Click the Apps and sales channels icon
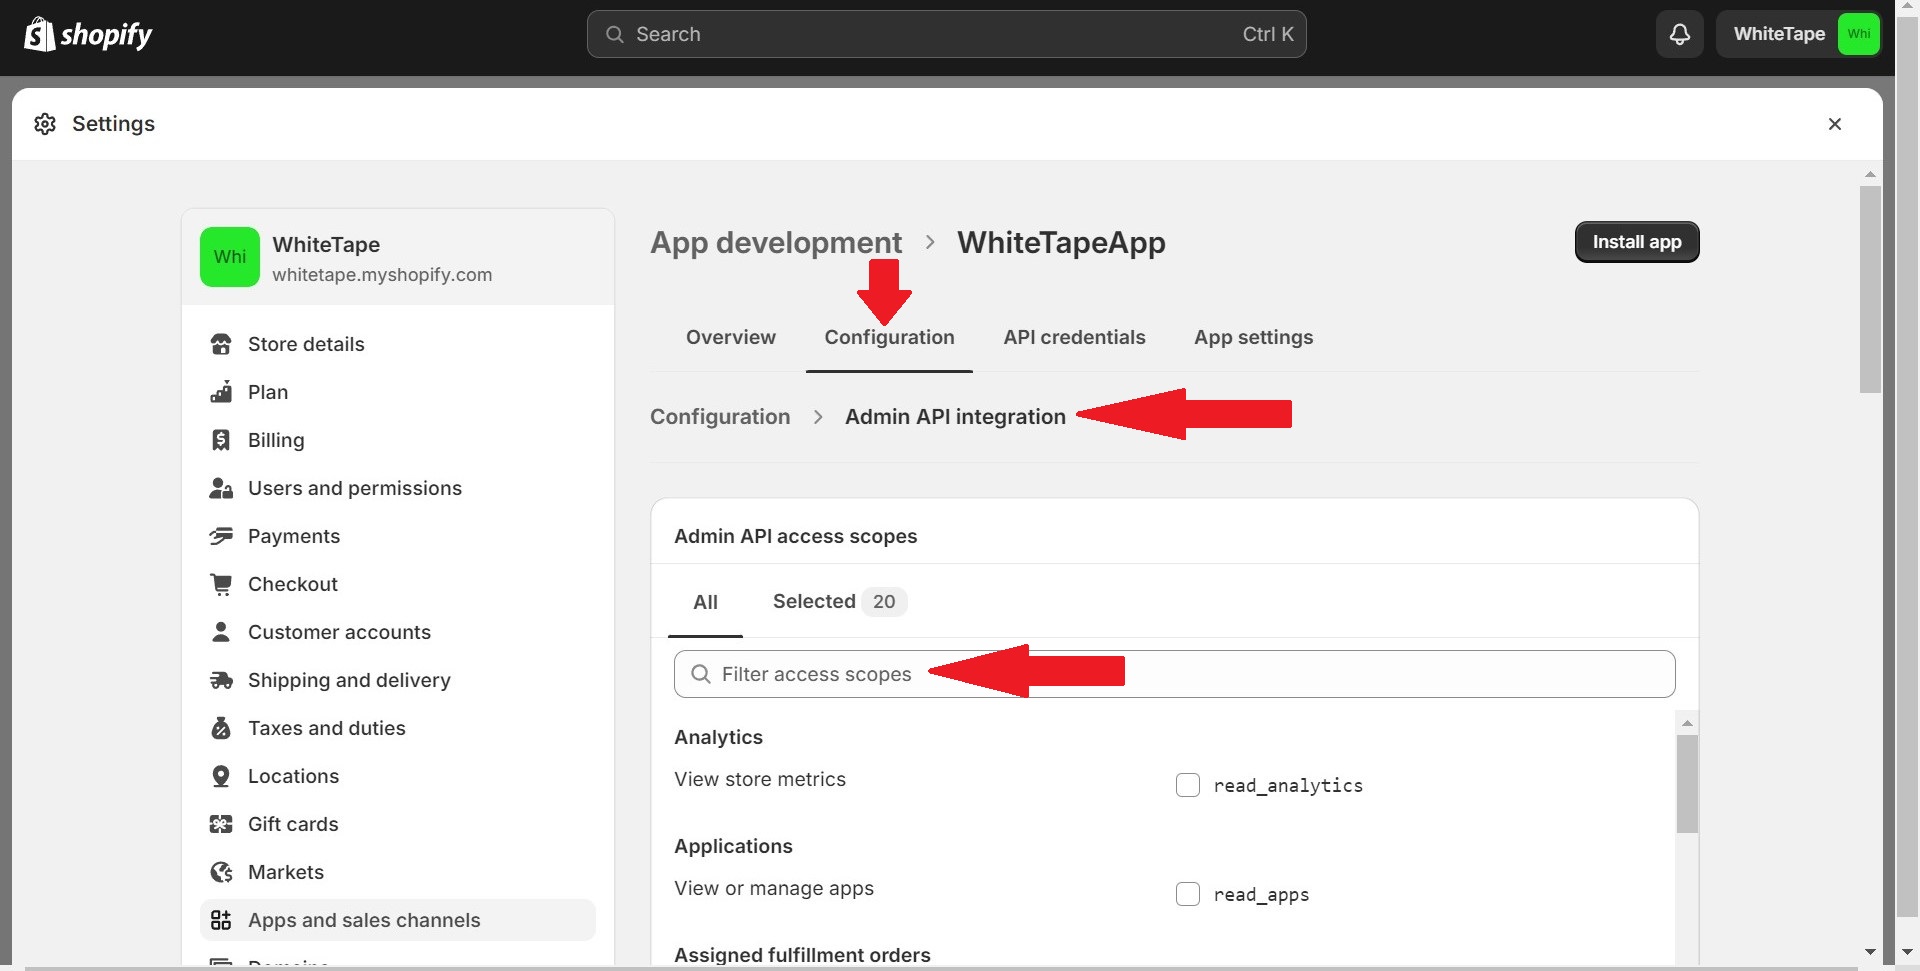Viewport: 1920px width, 971px height. [x=221, y=920]
